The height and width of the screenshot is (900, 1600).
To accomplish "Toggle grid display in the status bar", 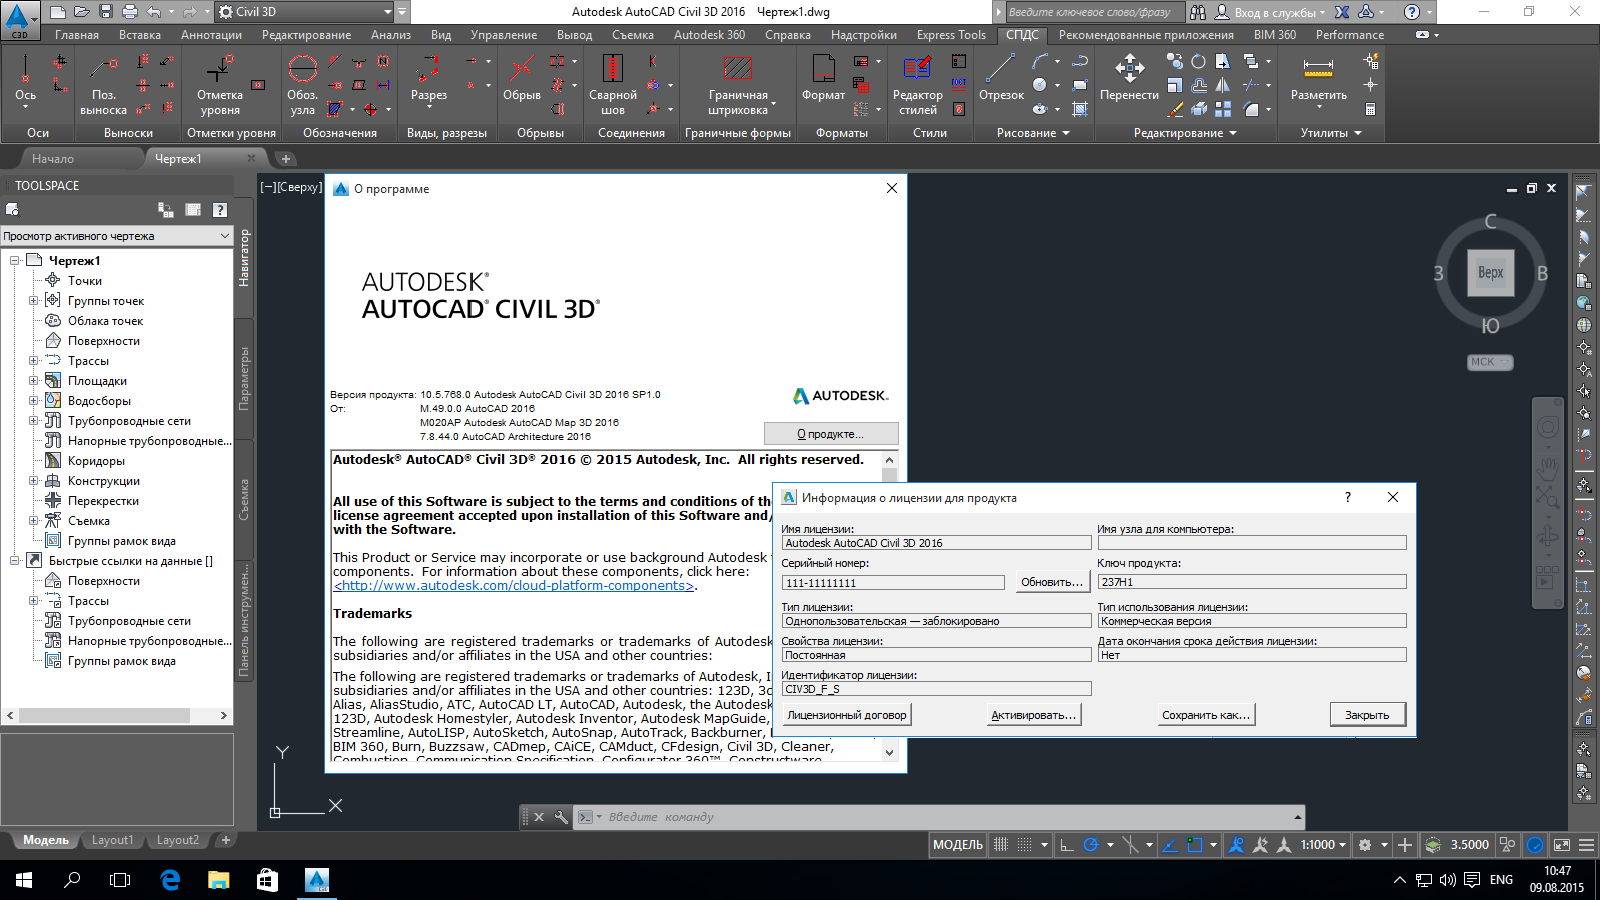I will coord(1001,845).
